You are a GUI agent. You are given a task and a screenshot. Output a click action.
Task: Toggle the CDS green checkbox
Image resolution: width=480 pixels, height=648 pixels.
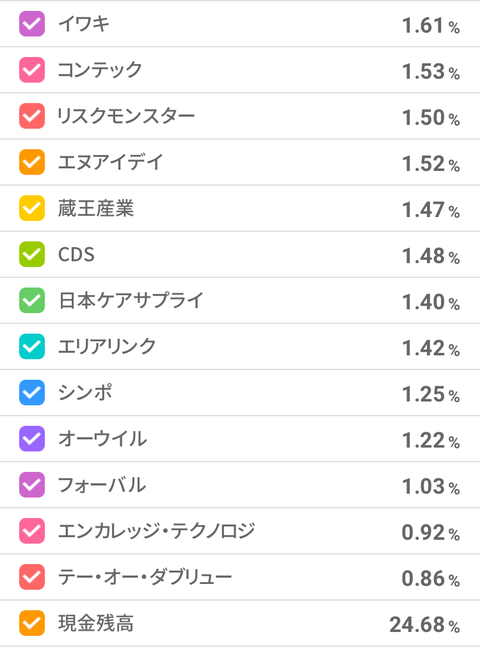[32, 254]
